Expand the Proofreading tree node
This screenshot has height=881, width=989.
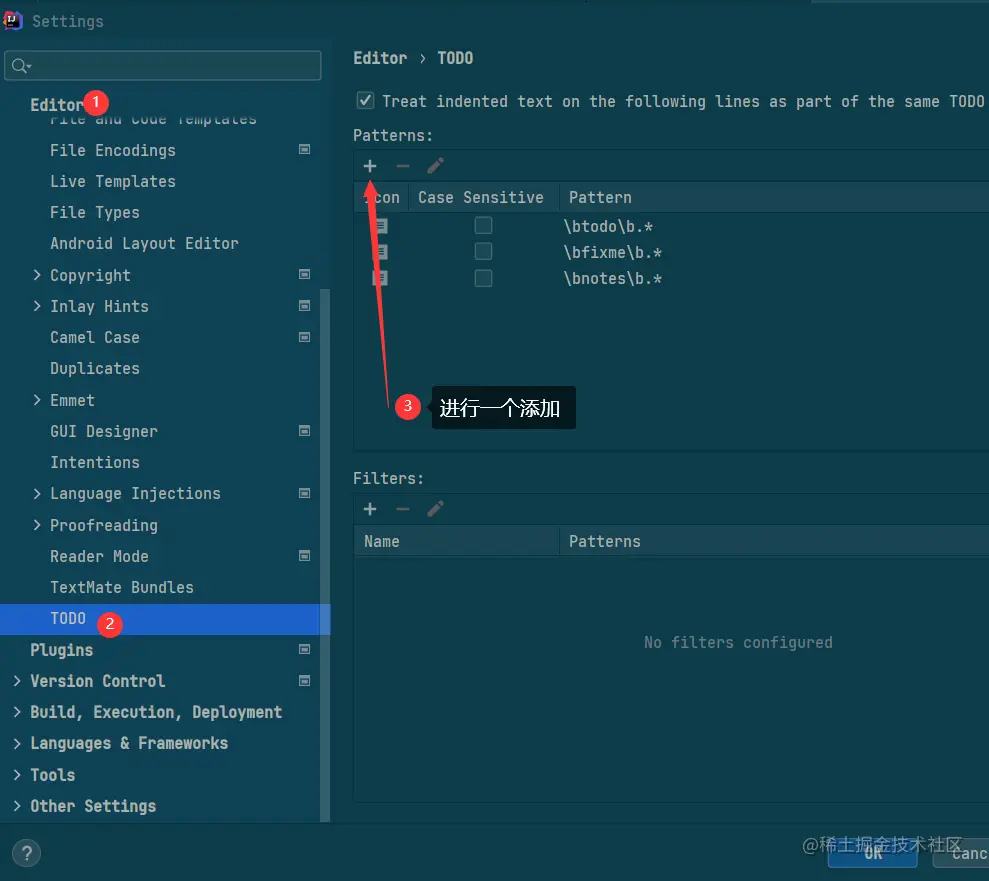click(x=37, y=525)
